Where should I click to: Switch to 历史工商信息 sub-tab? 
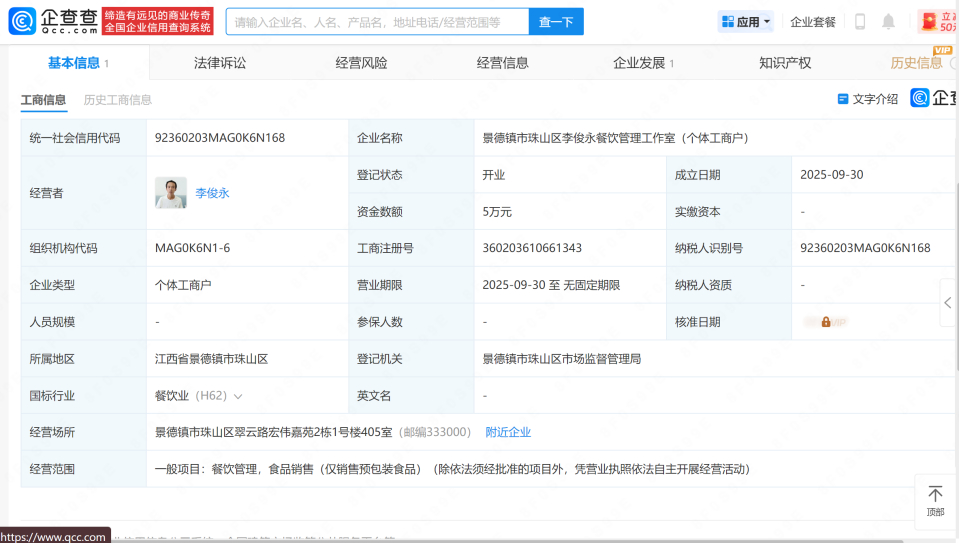pos(118,100)
